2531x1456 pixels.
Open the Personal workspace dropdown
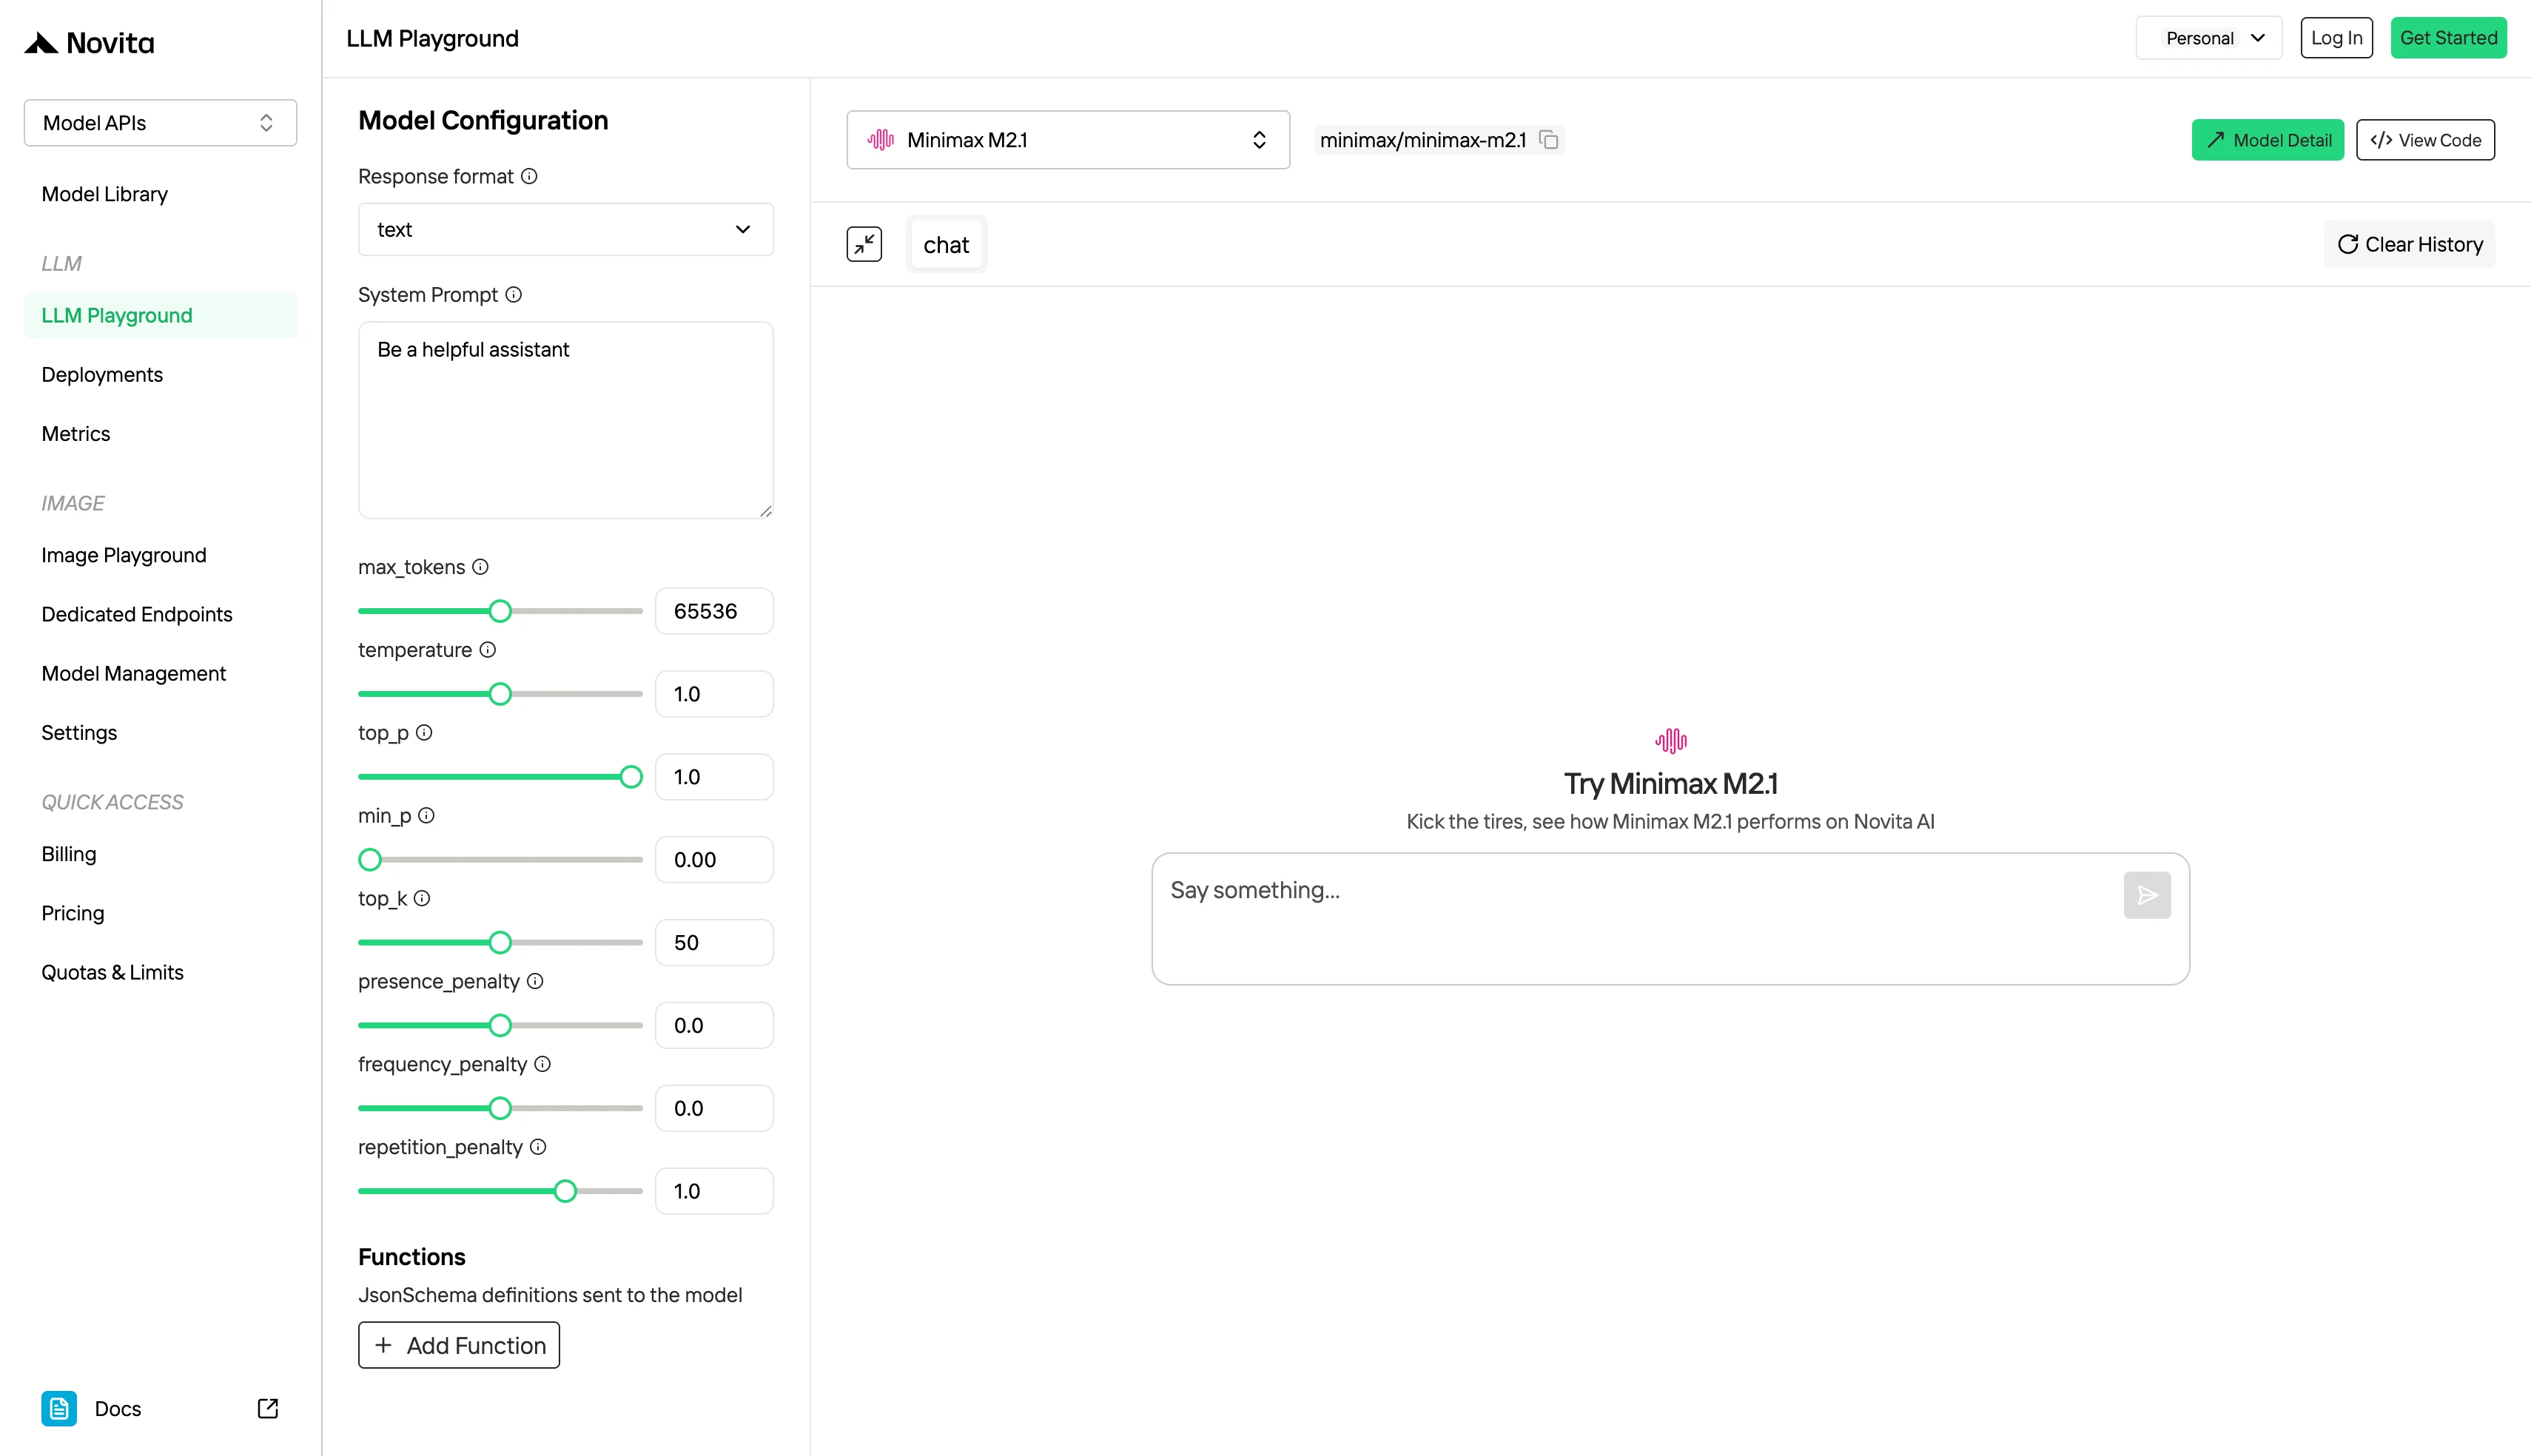coord(2209,38)
